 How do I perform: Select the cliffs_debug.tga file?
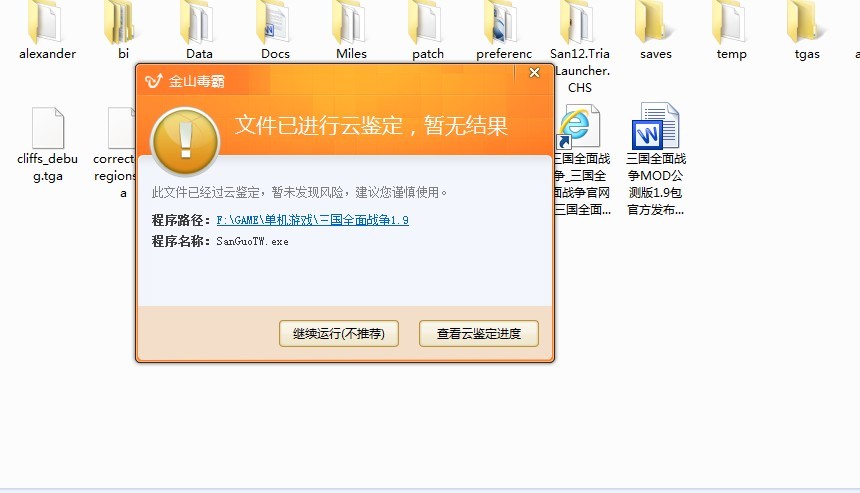click(x=47, y=145)
